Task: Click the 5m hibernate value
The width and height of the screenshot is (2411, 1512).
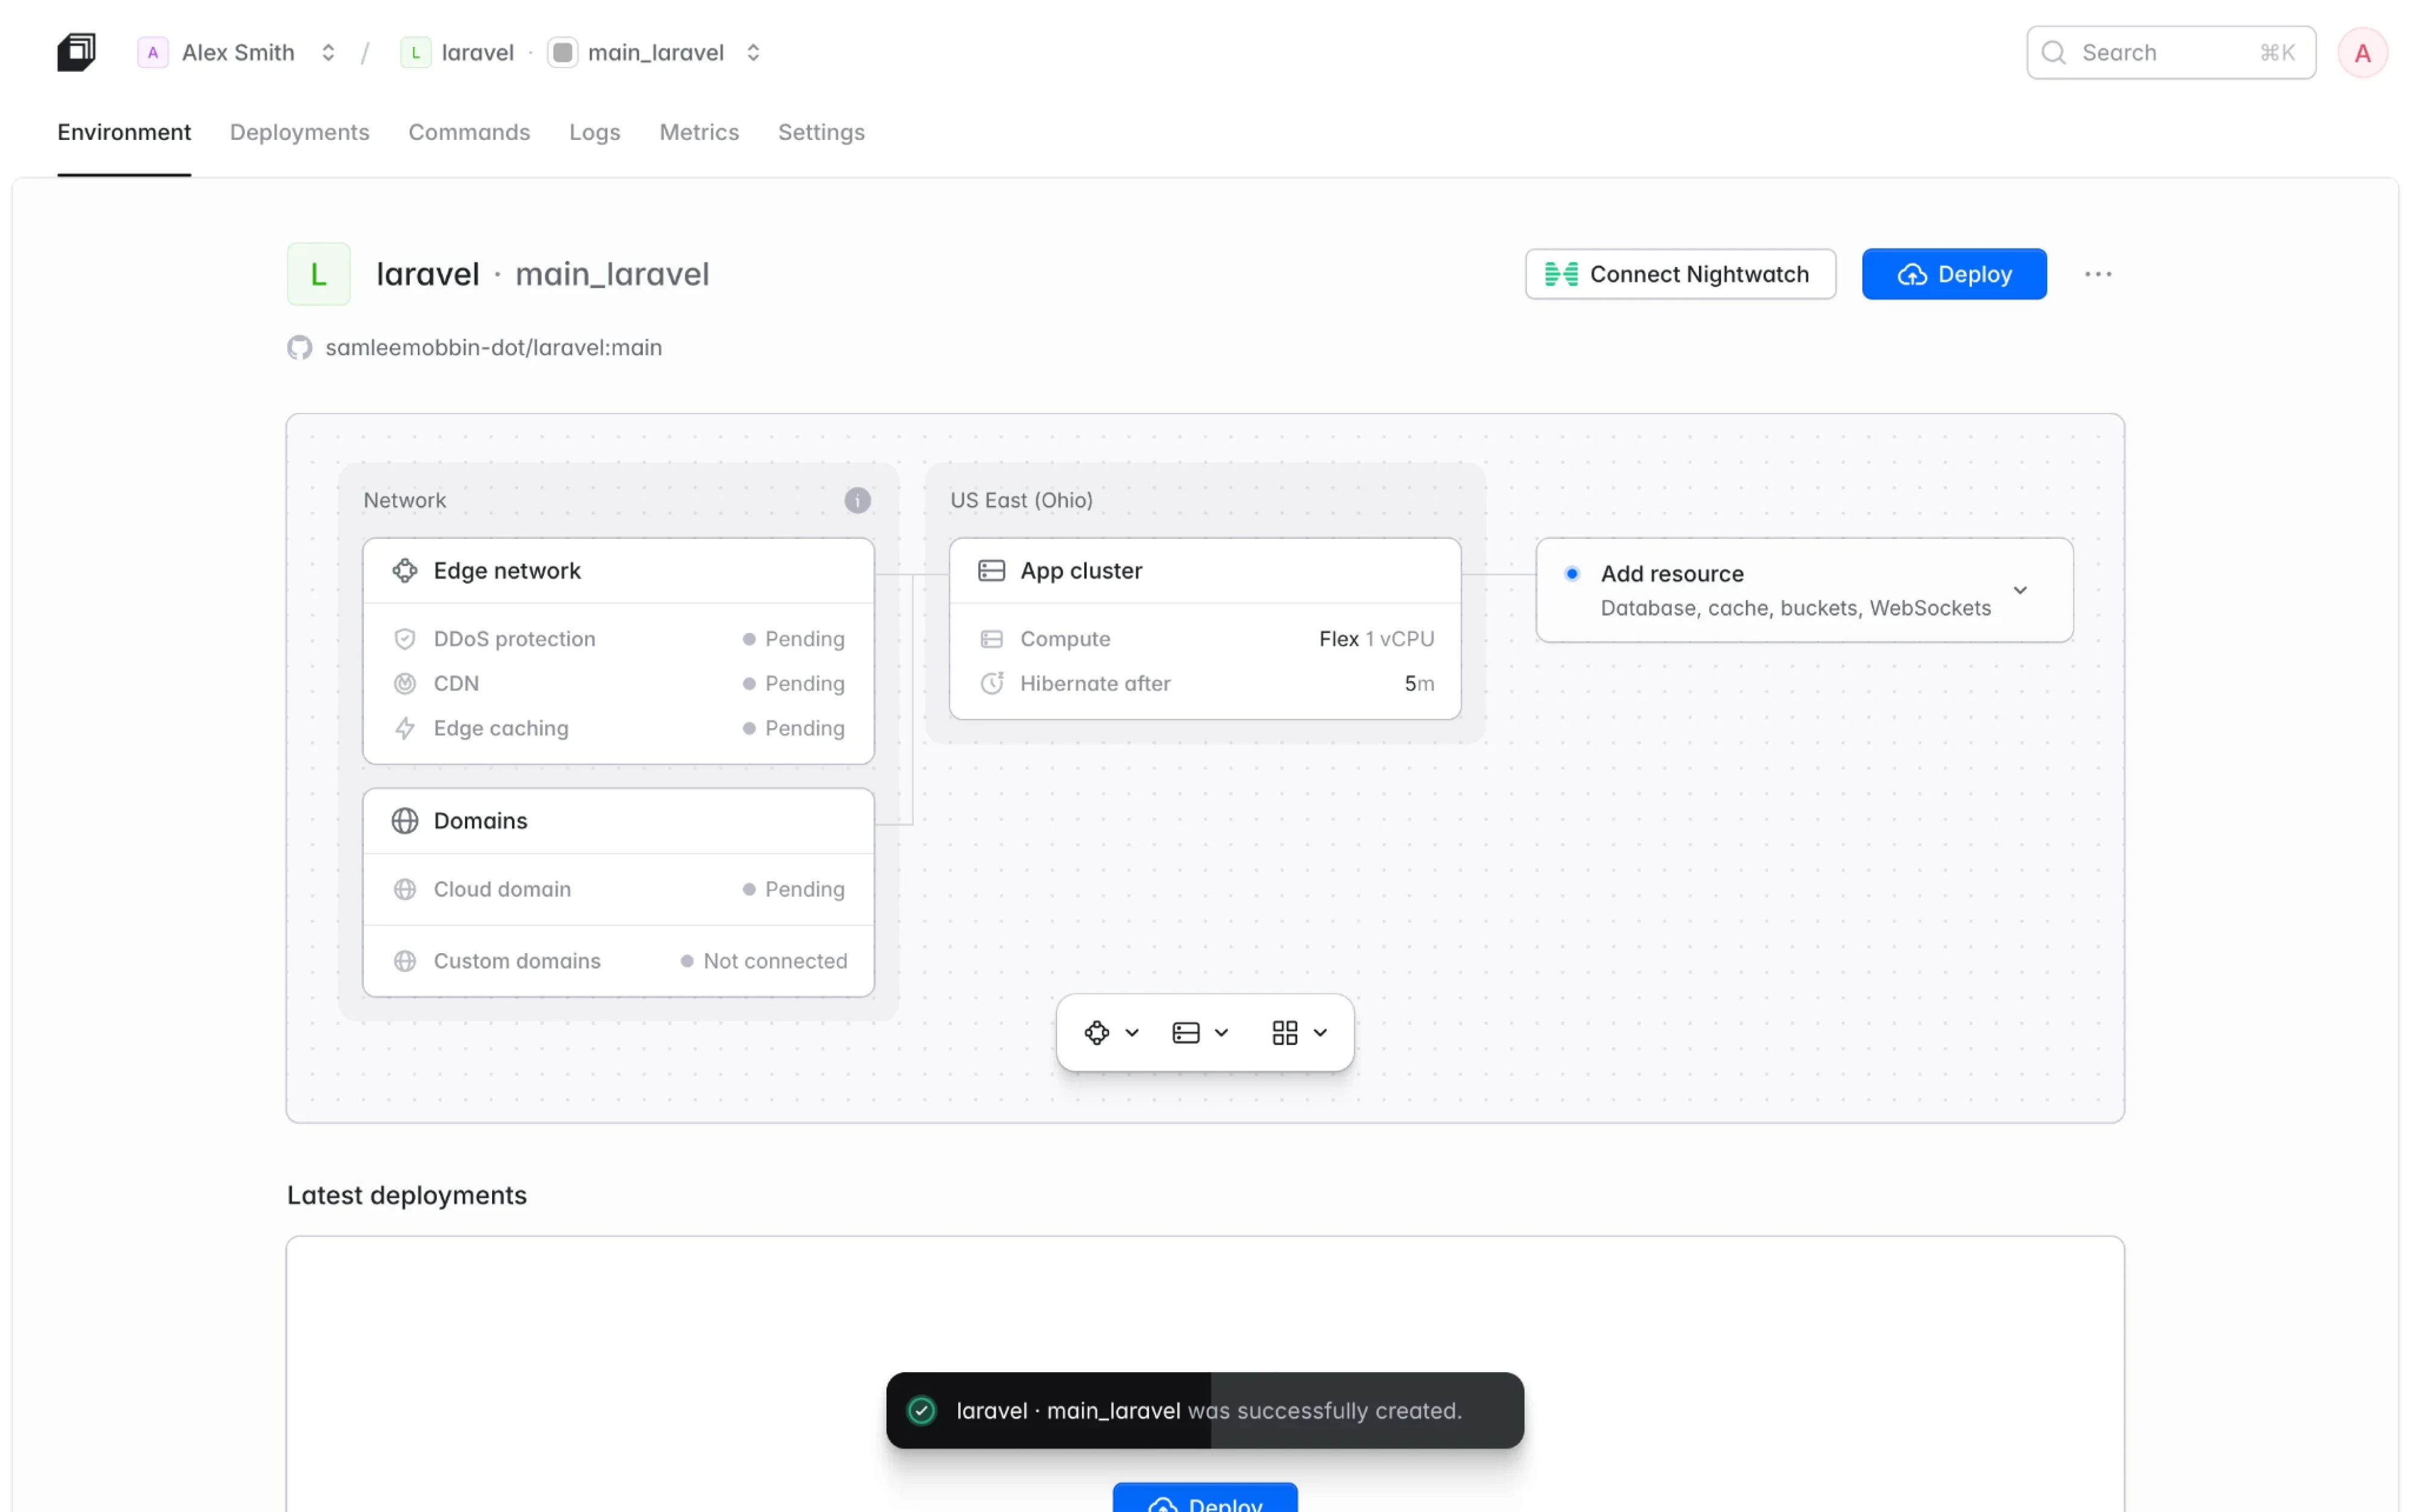Action: [1419, 684]
